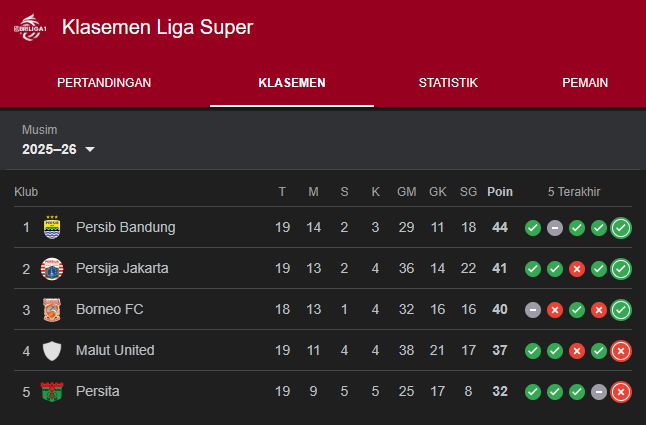Open the Persib Bandung team link
The height and width of the screenshot is (425, 646).
(x=125, y=227)
